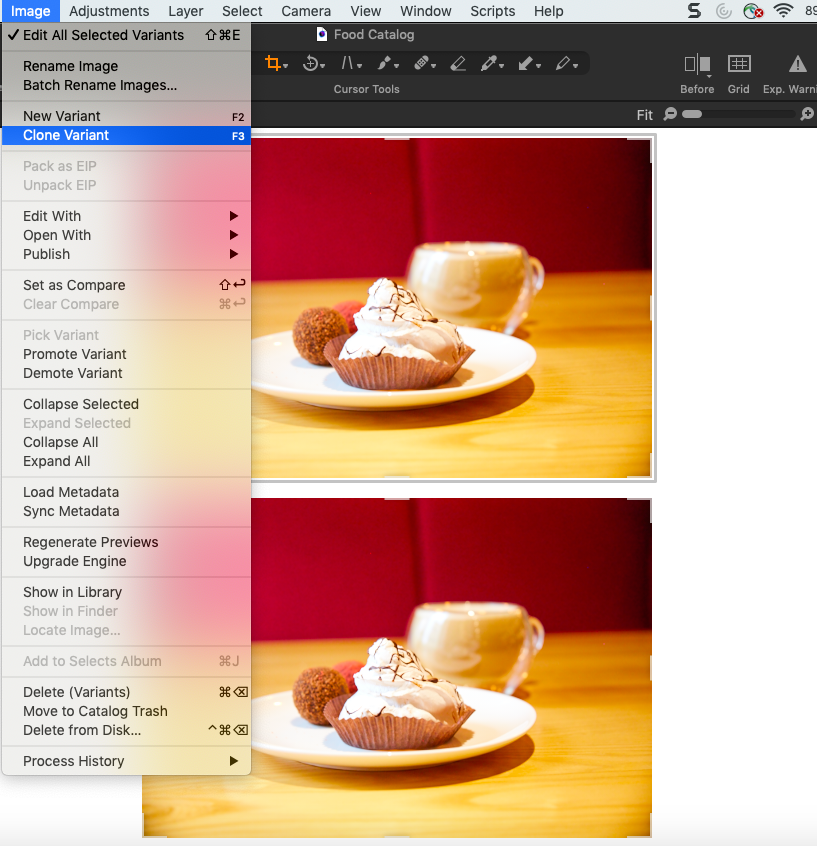Toggle Edit All Selected Variants

[x=126, y=35]
